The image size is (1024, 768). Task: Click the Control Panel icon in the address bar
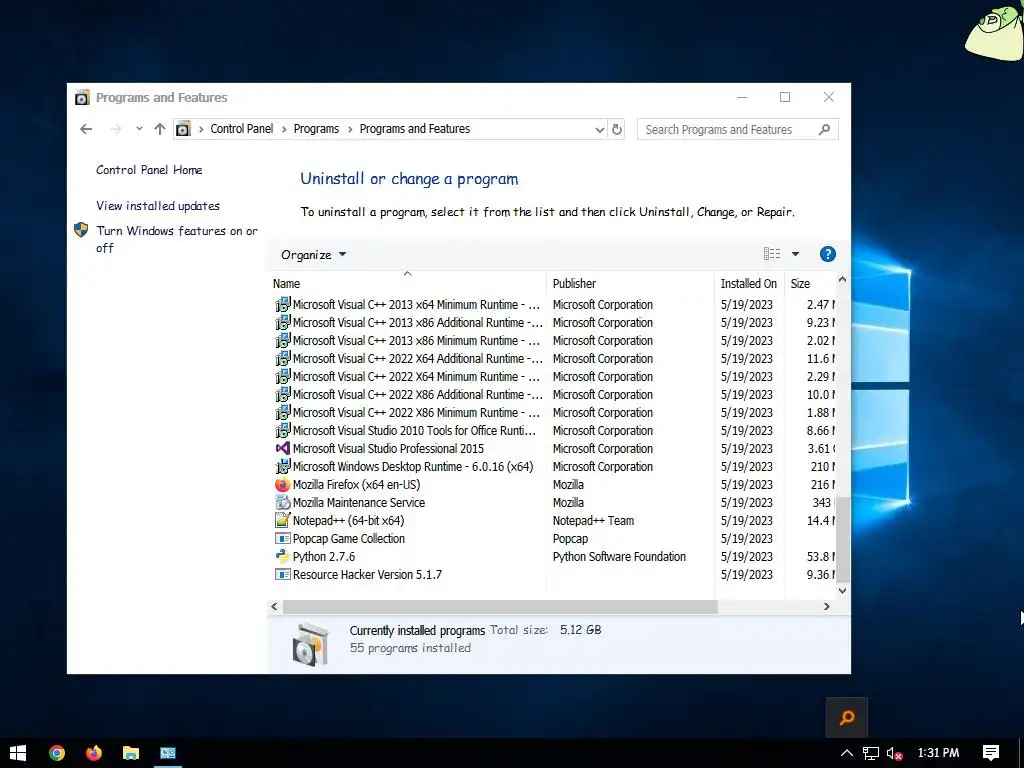pyautogui.click(x=184, y=129)
